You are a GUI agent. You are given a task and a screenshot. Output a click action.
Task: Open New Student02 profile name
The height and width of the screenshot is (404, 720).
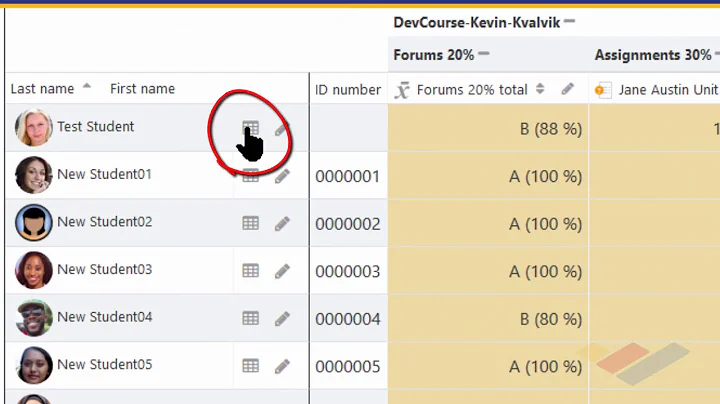click(104, 222)
